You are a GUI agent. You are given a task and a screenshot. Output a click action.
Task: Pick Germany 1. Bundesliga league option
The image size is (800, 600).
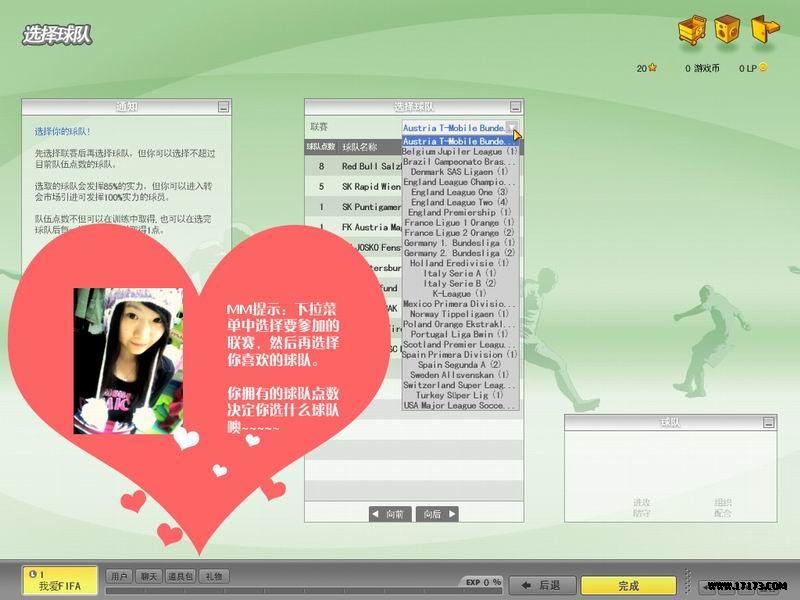(459, 243)
